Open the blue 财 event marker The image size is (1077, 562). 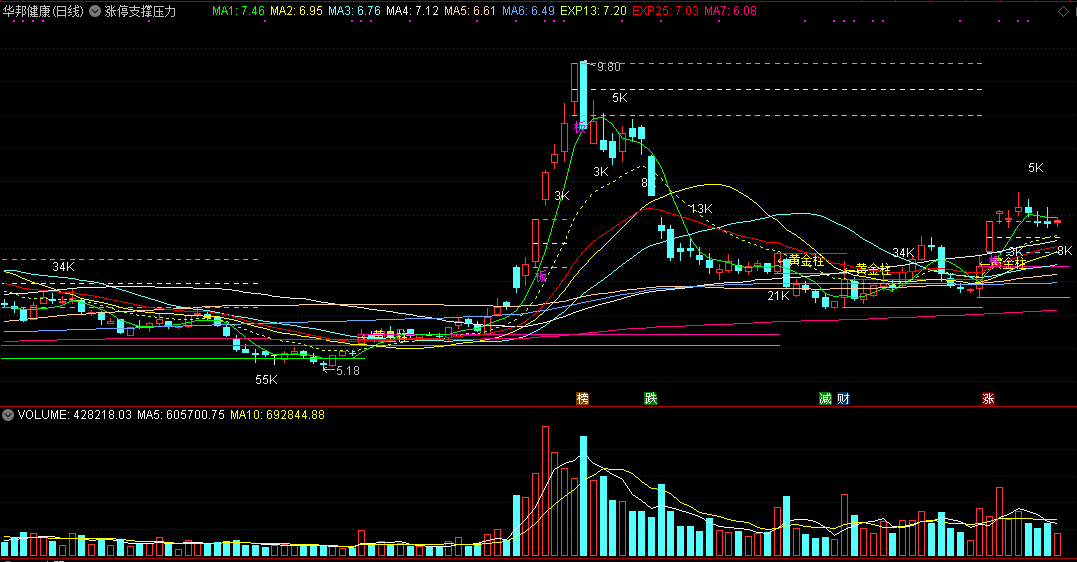click(x=843, y=398)
